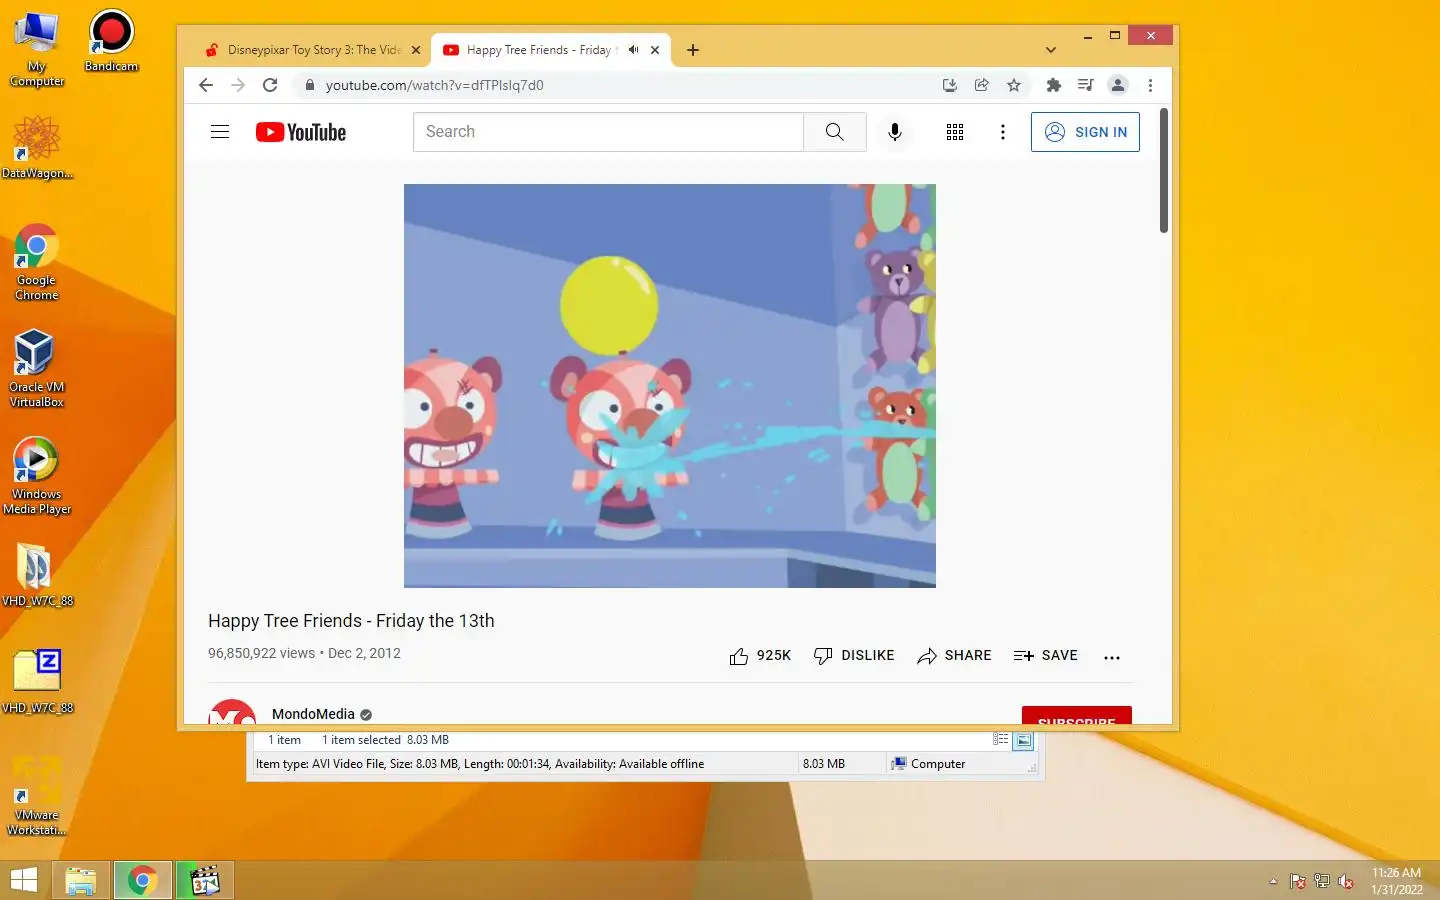Like the video with 925K thumbs-up
The height and width of the screenshot is (900, 1440).
pyautogui.click(x=760, y=656)
